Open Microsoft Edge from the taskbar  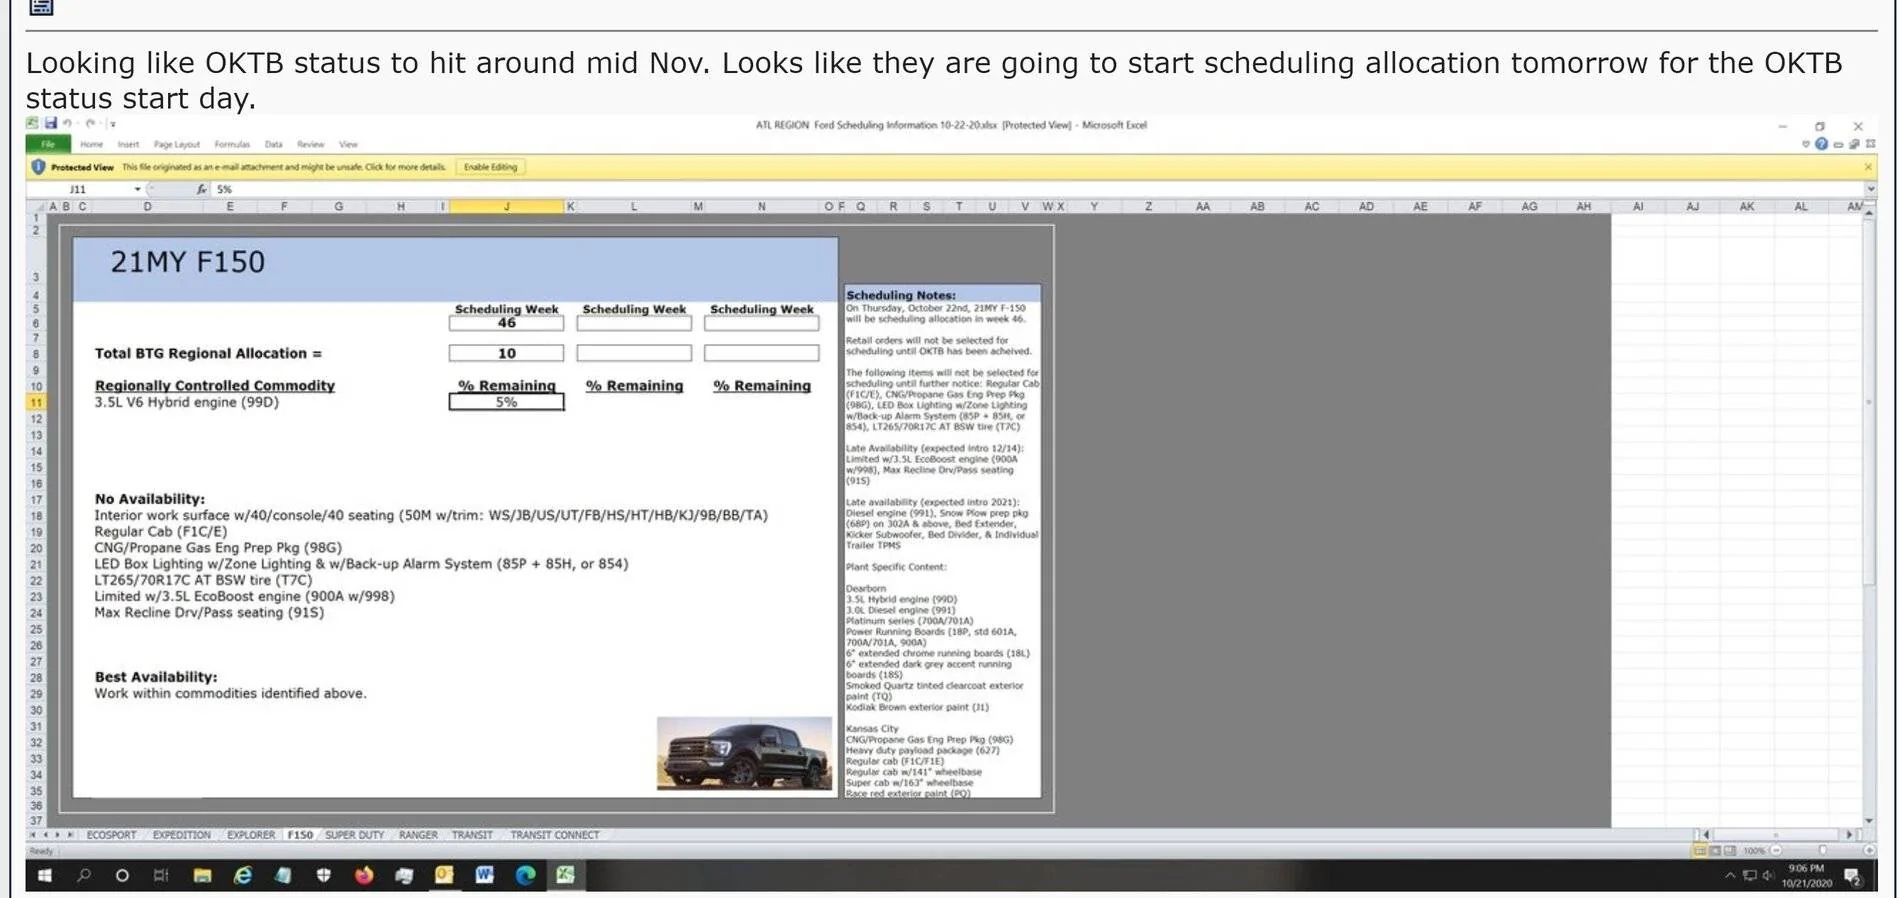[525, 876]
